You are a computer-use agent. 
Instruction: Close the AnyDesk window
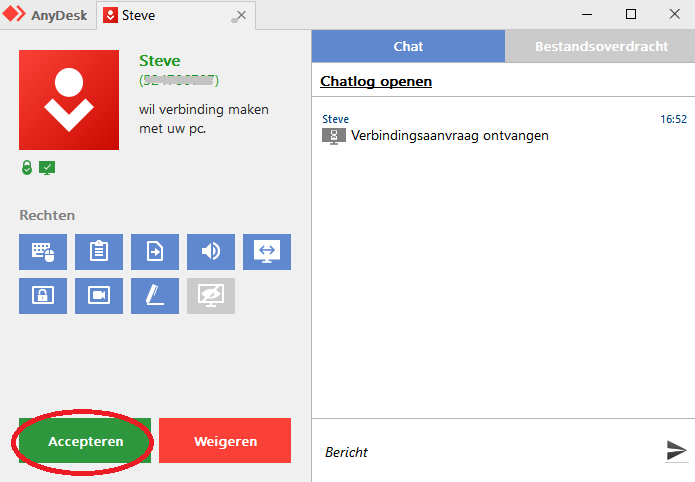pos(674,14)
